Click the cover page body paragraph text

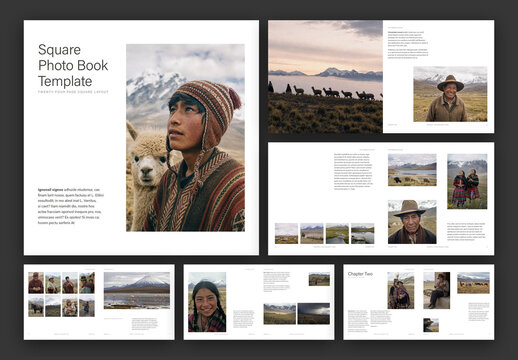click(71, 206)
